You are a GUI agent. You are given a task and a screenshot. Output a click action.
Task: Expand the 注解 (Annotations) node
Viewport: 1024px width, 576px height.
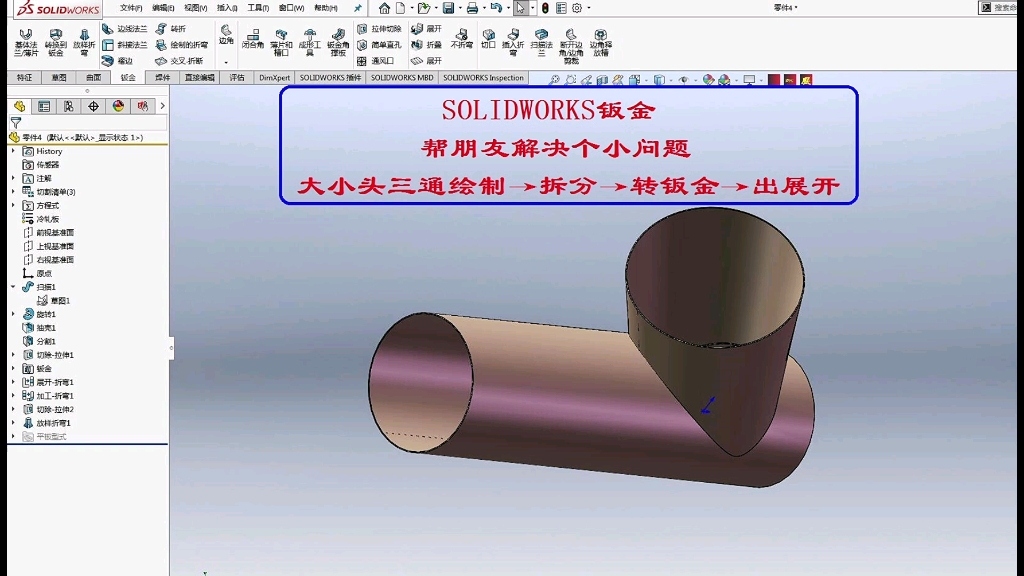(13, 178)
